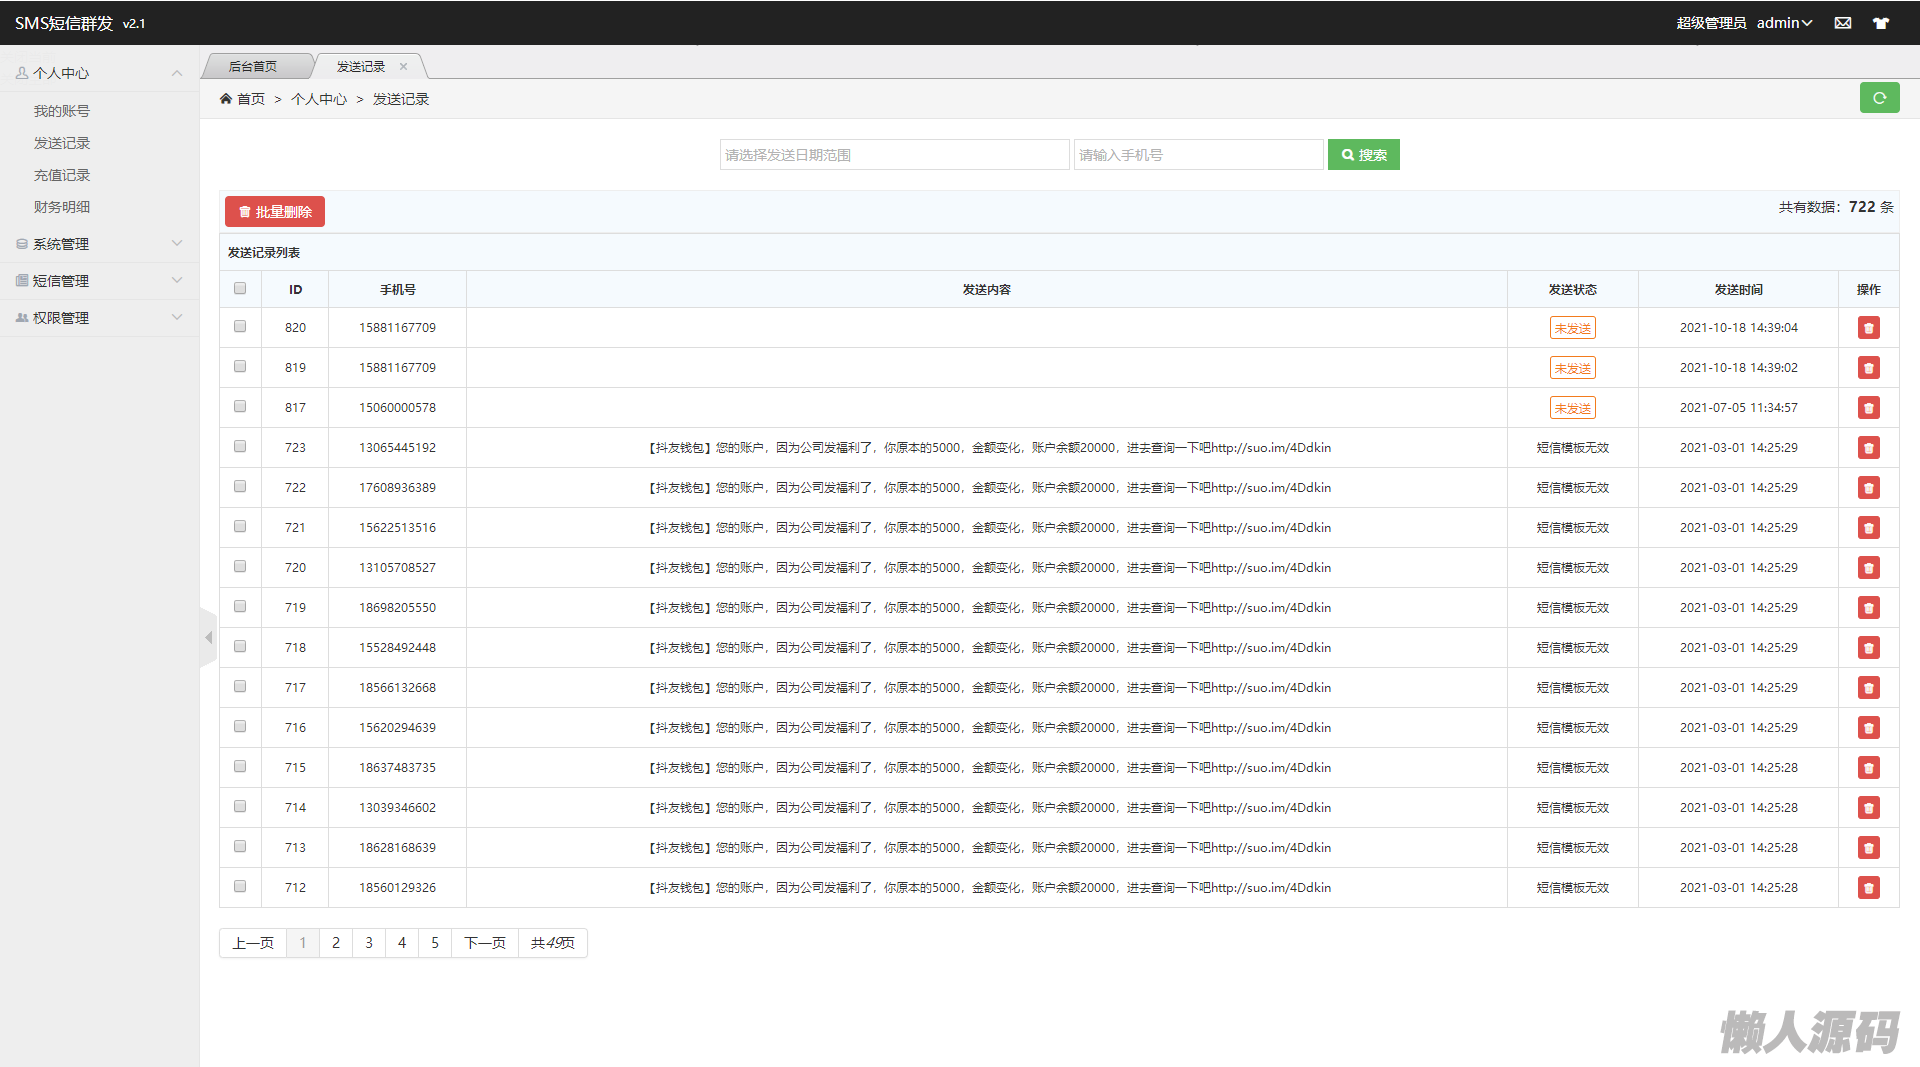Switch to the 后台首页 tab

pos(253,67)
